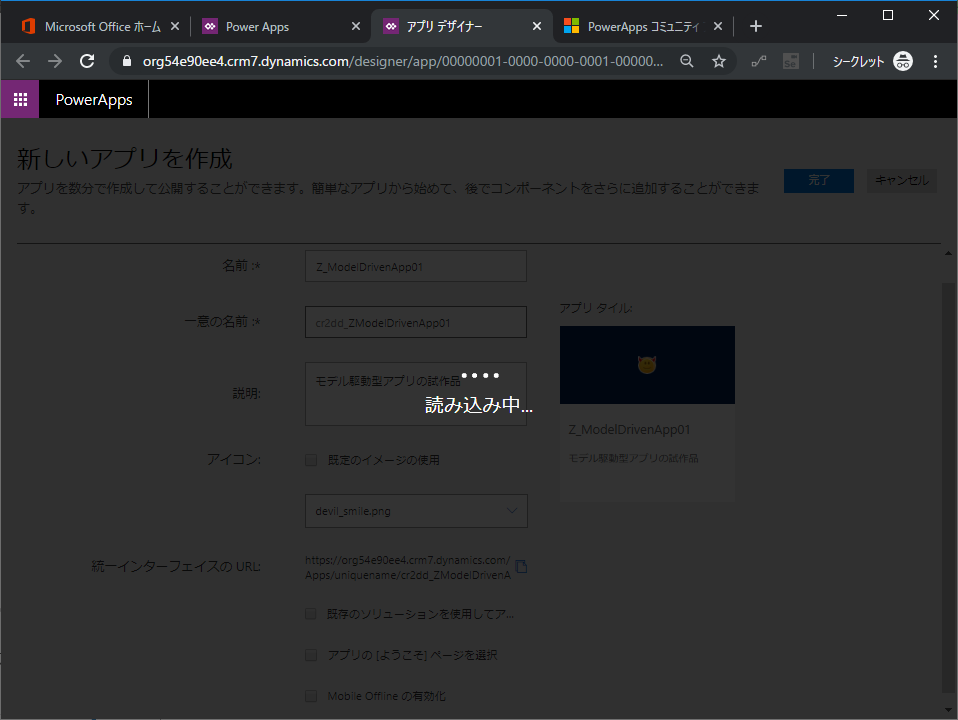Toggle 既定のイメージの使用 checkbox
Viewport: 958px width, 720px height.
(x=311, y=460)
